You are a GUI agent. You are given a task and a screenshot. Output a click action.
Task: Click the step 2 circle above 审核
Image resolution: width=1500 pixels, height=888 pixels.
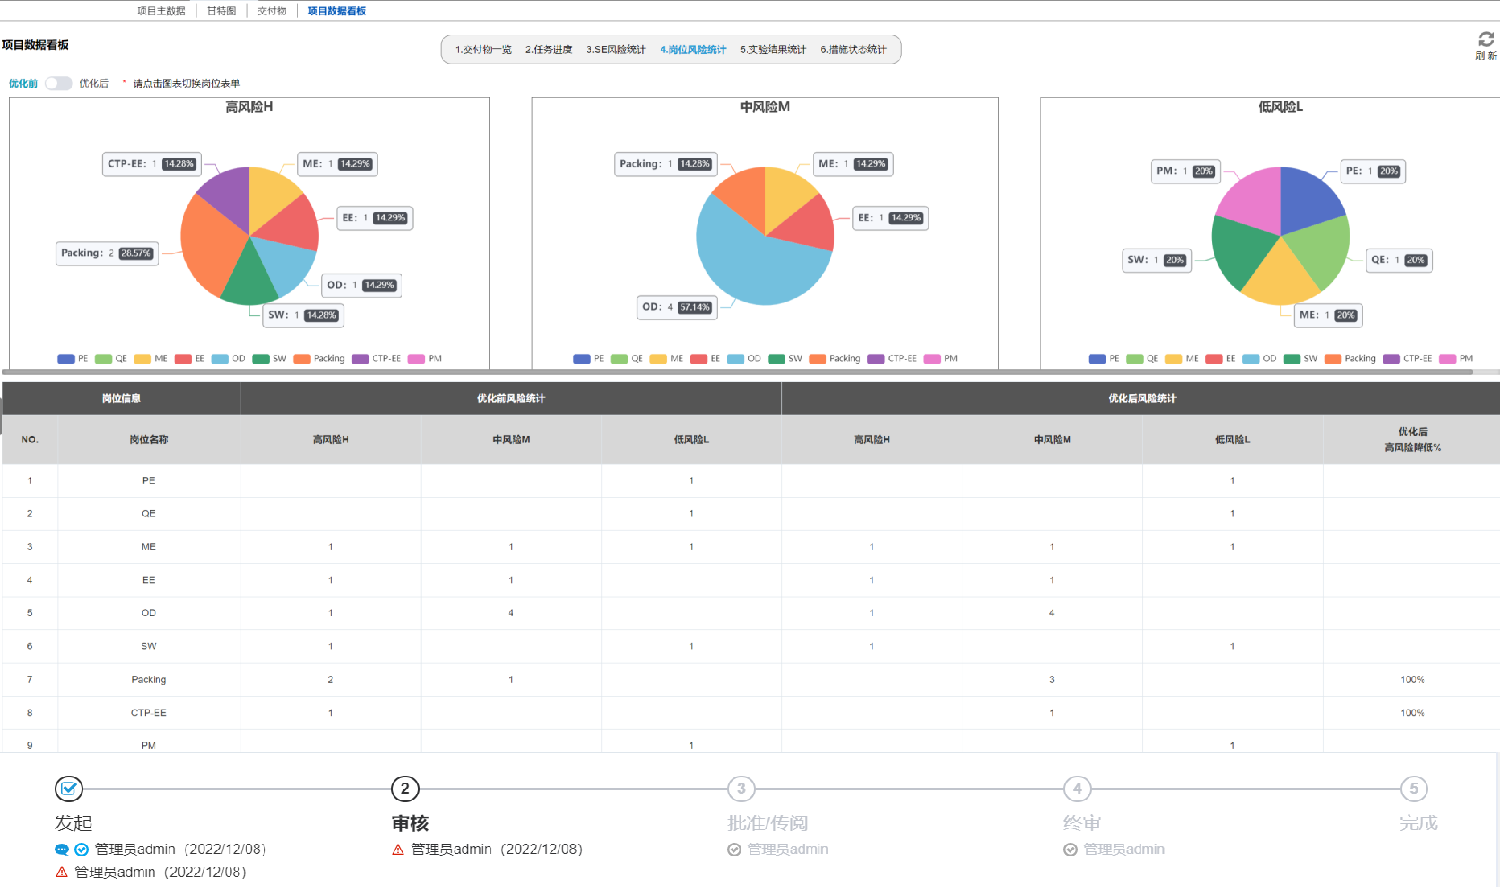405,789
